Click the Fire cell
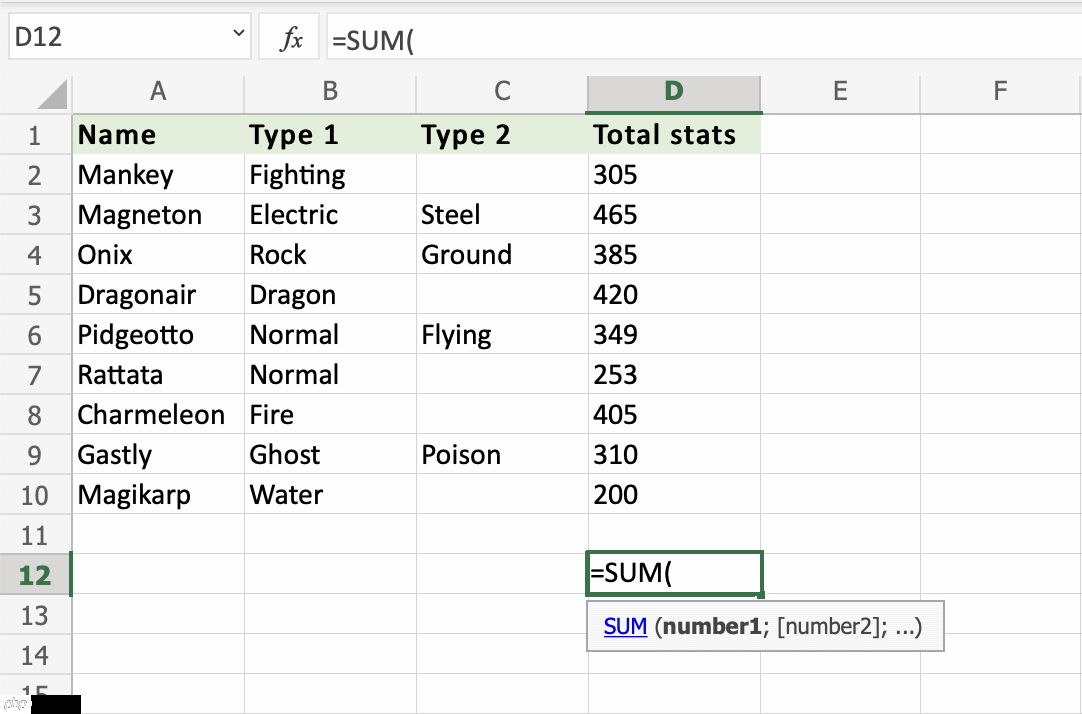1082x714 pixels. coord(330,415)
